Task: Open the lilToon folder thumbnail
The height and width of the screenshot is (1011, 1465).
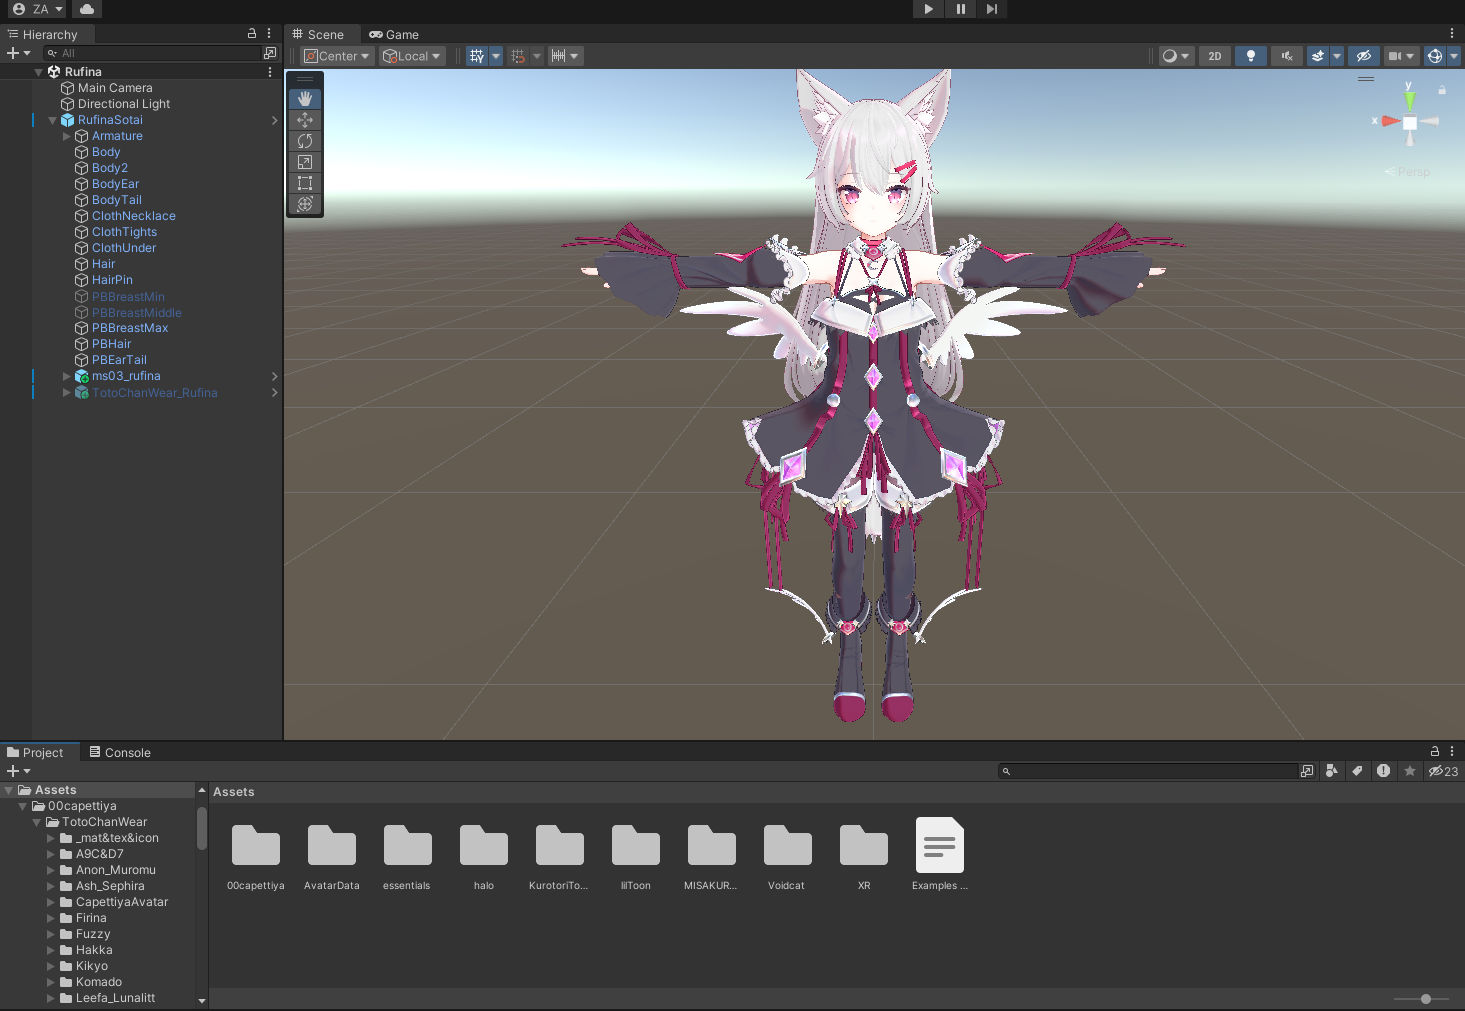Action: pos(636,847)
